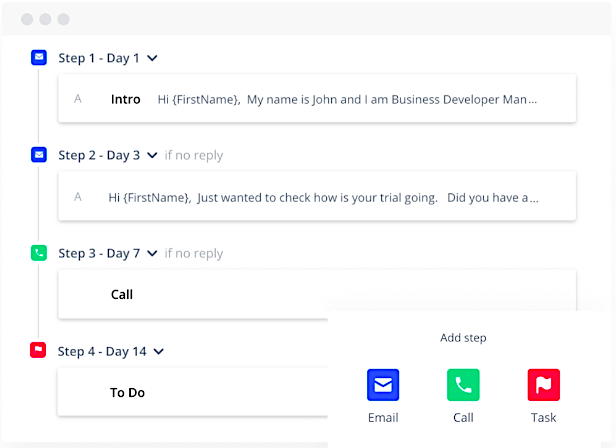This screenshot has width=616, height=448.
Task: Click the A variant marker on Intro email
Action: click(78, 99)
